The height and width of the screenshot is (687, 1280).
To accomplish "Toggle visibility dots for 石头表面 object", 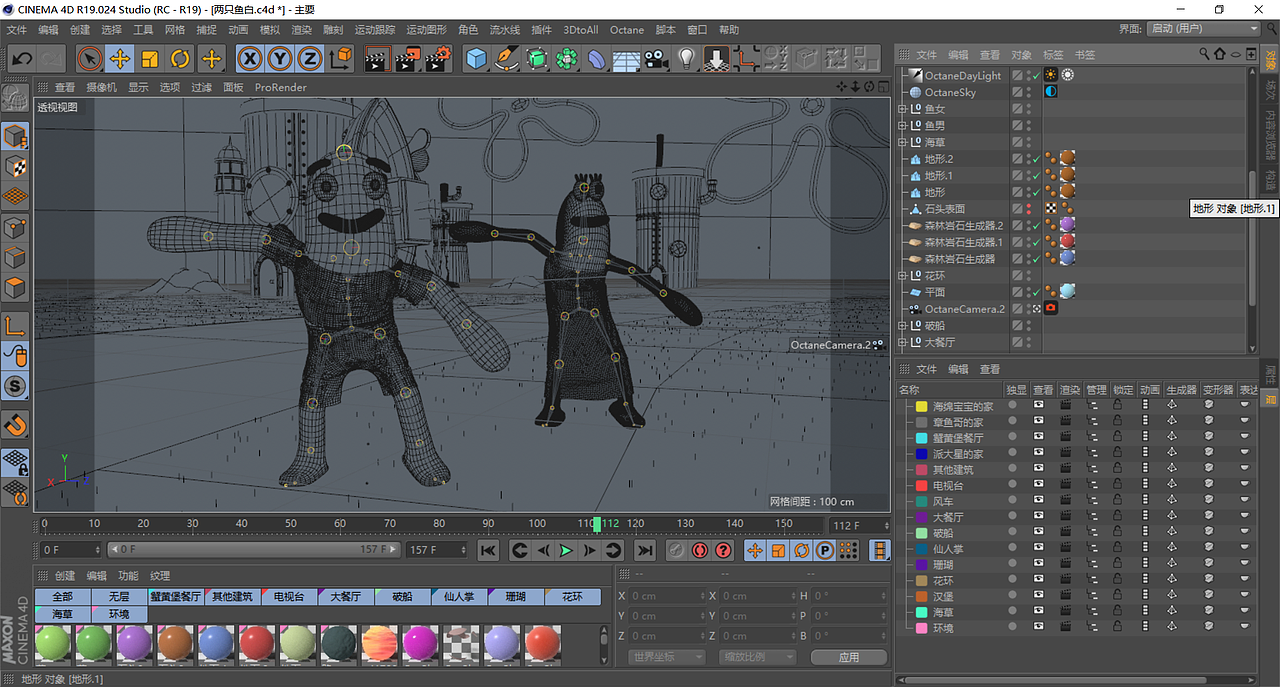I will (x=1028, y=209).
